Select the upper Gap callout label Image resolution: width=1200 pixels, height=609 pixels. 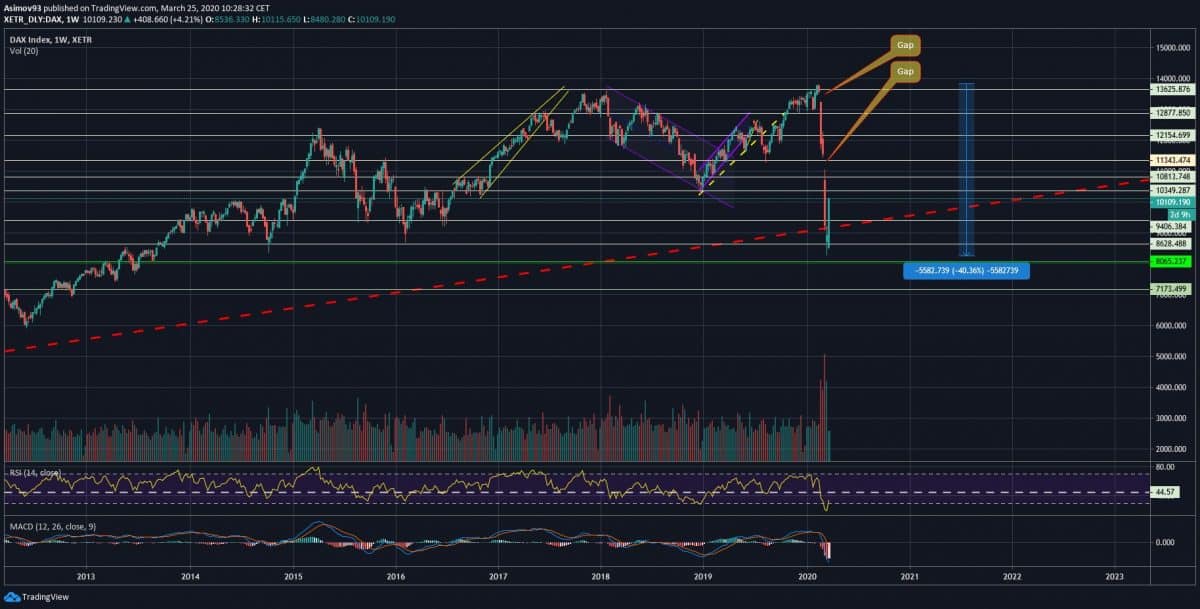(905, 45)
